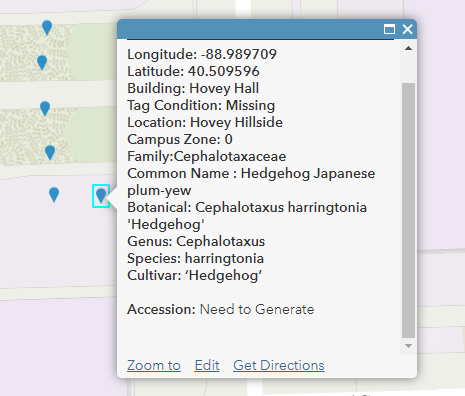465x396 pixels.
Task: Click the Location: Hovey Hillside text
Action: click(205, 122)
